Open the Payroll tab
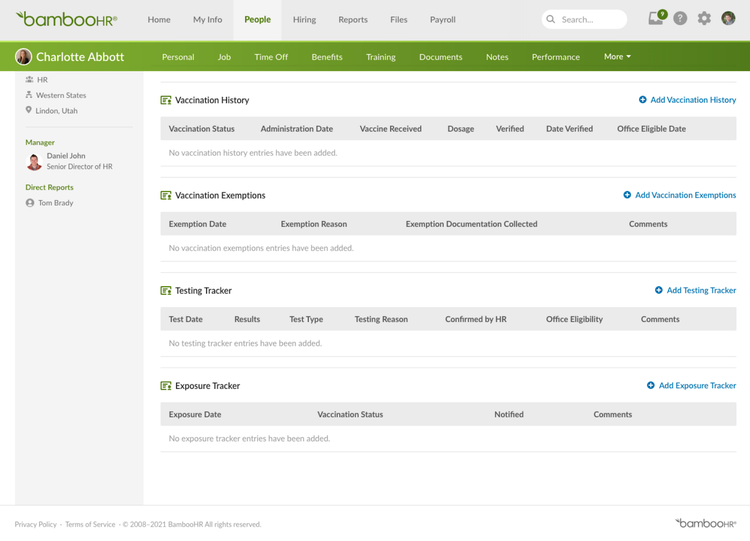Image resolution: width=750 pixels, height=541 pixels. tap(442, 20)
